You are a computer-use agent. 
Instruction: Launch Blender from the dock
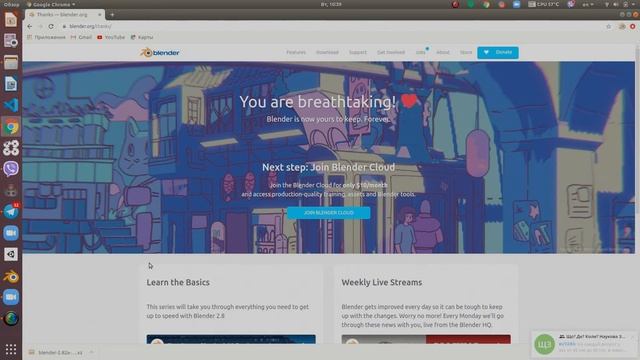click(11, 277)
